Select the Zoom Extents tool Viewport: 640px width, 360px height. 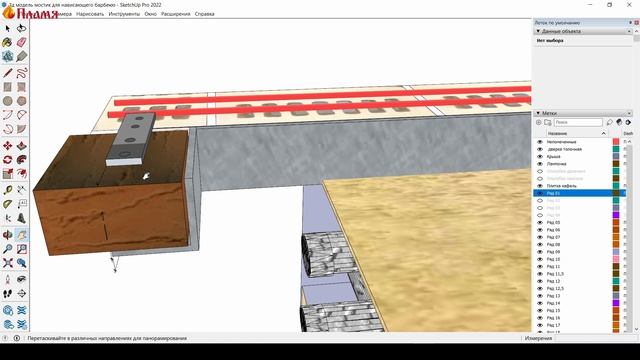point(7,262)
